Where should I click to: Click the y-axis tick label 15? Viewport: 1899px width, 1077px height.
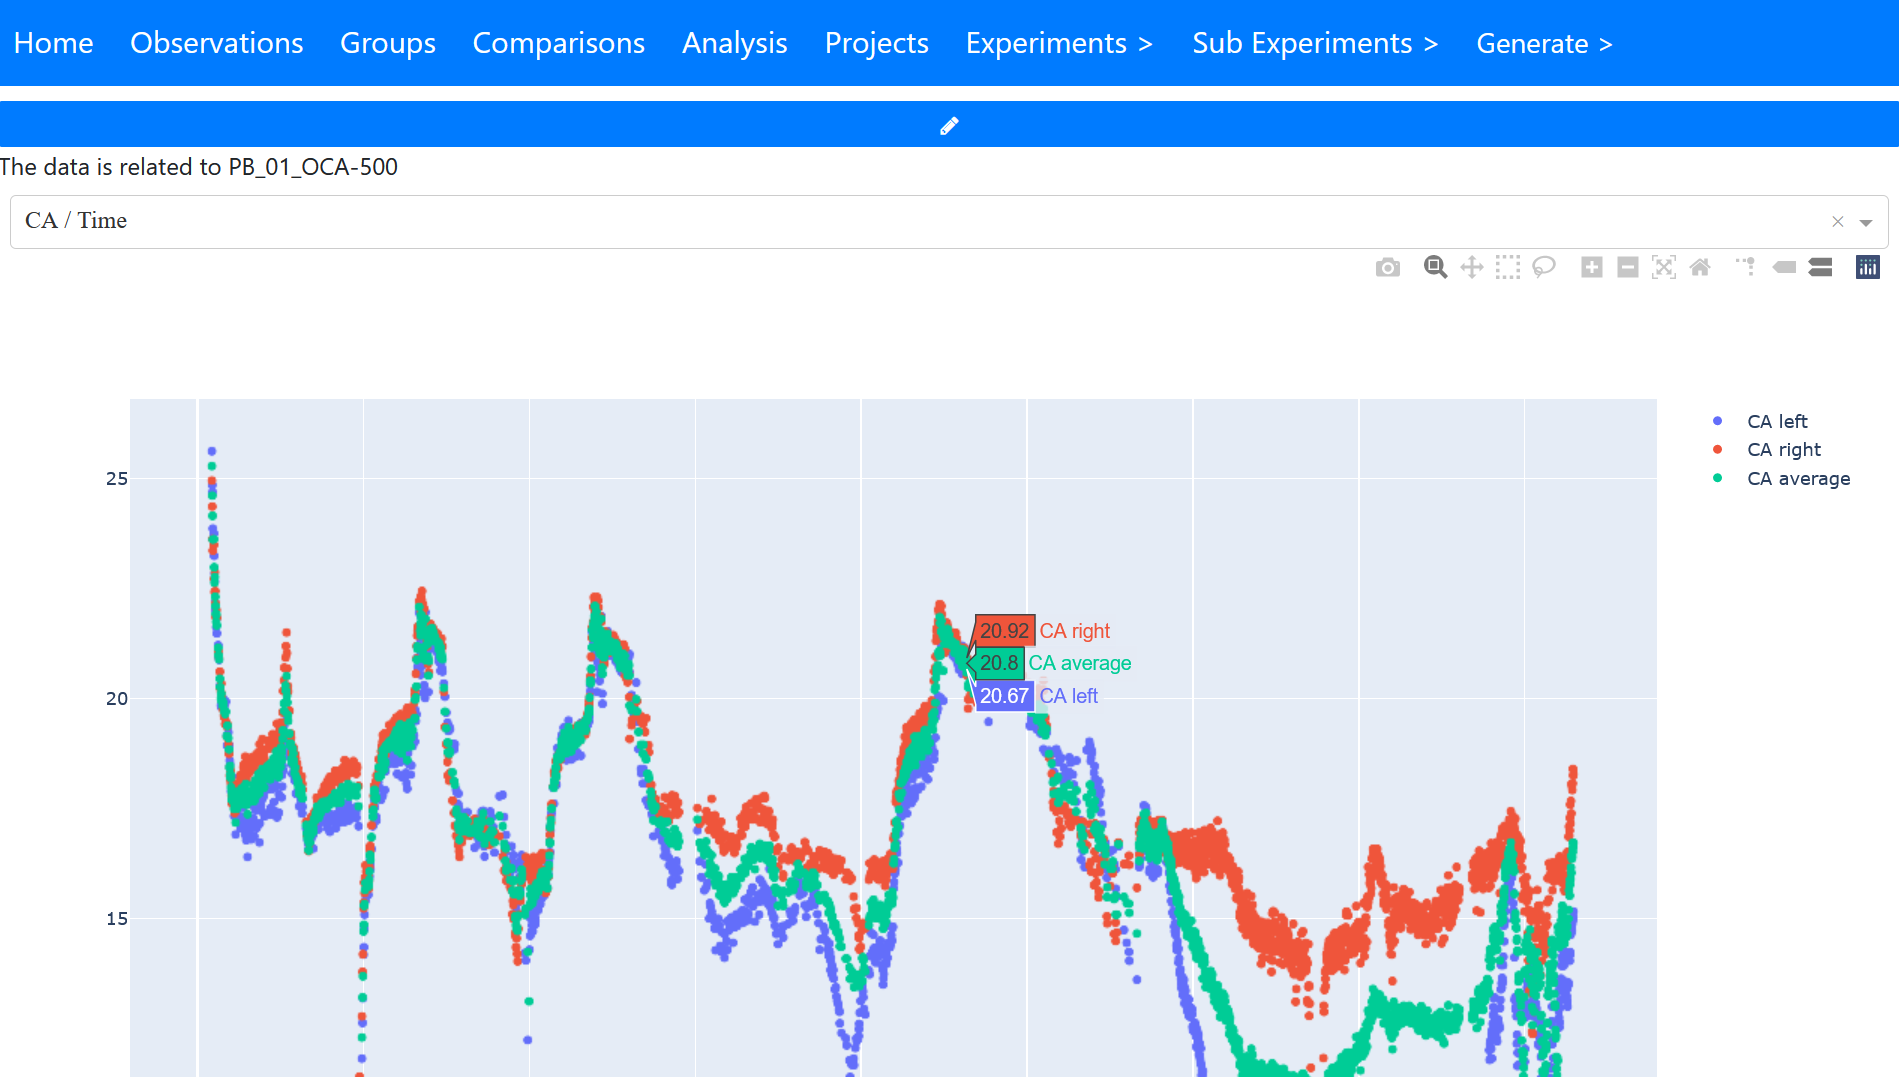117,919
